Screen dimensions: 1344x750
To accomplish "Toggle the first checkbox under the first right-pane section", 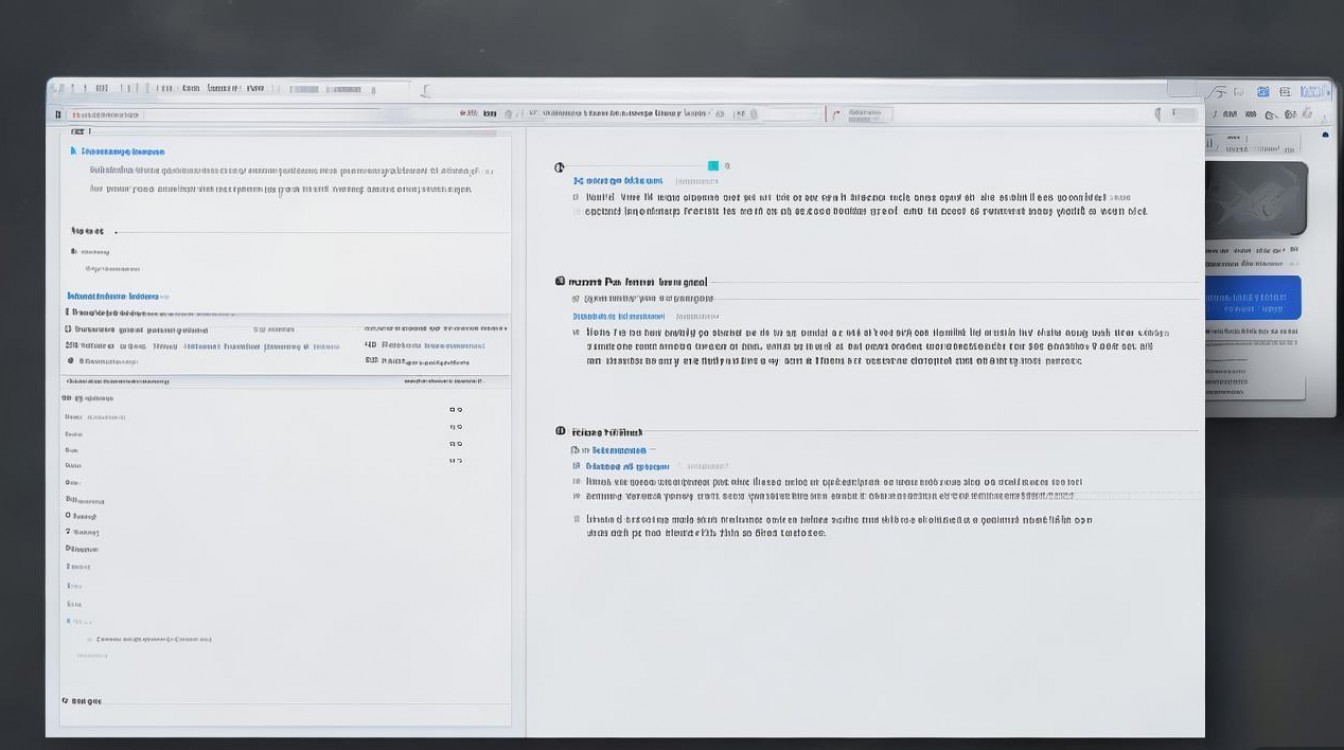I will point(575,198).
